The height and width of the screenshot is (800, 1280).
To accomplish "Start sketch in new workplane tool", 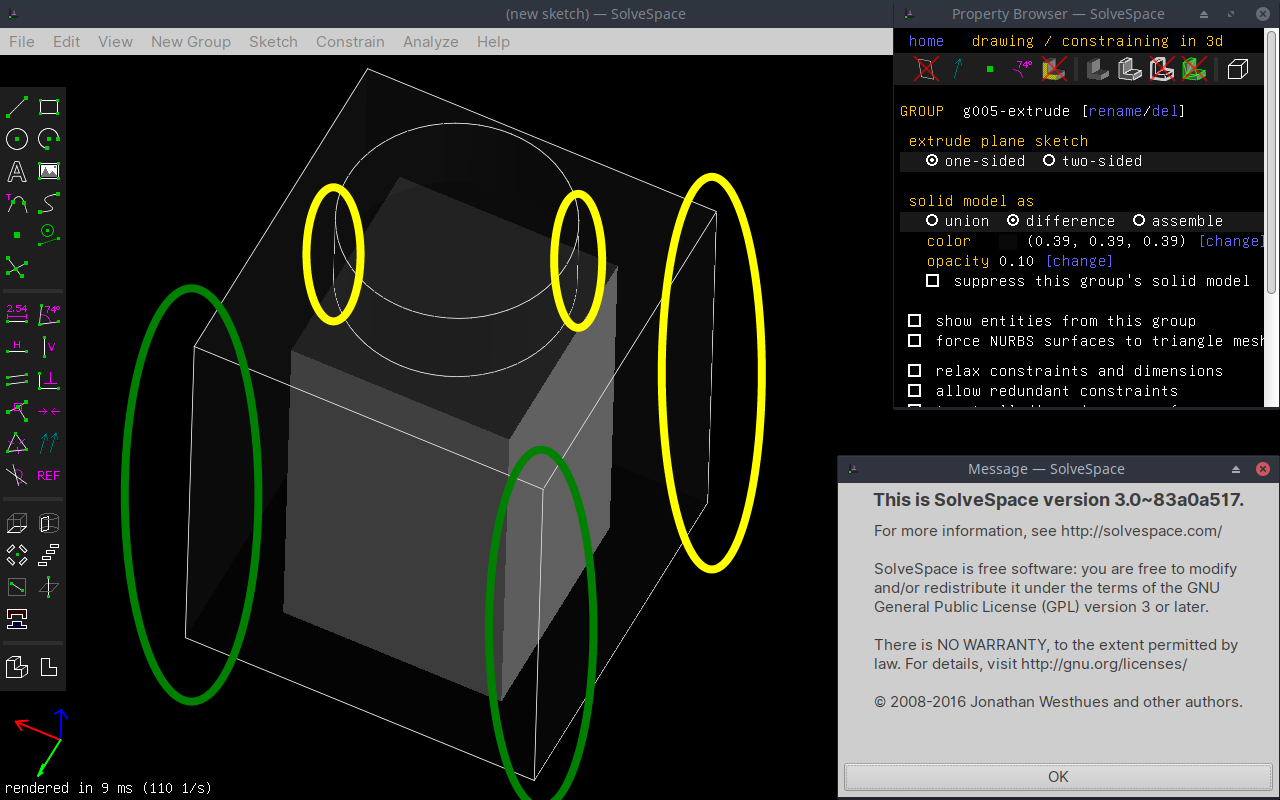I will click(x=17, y=587).
